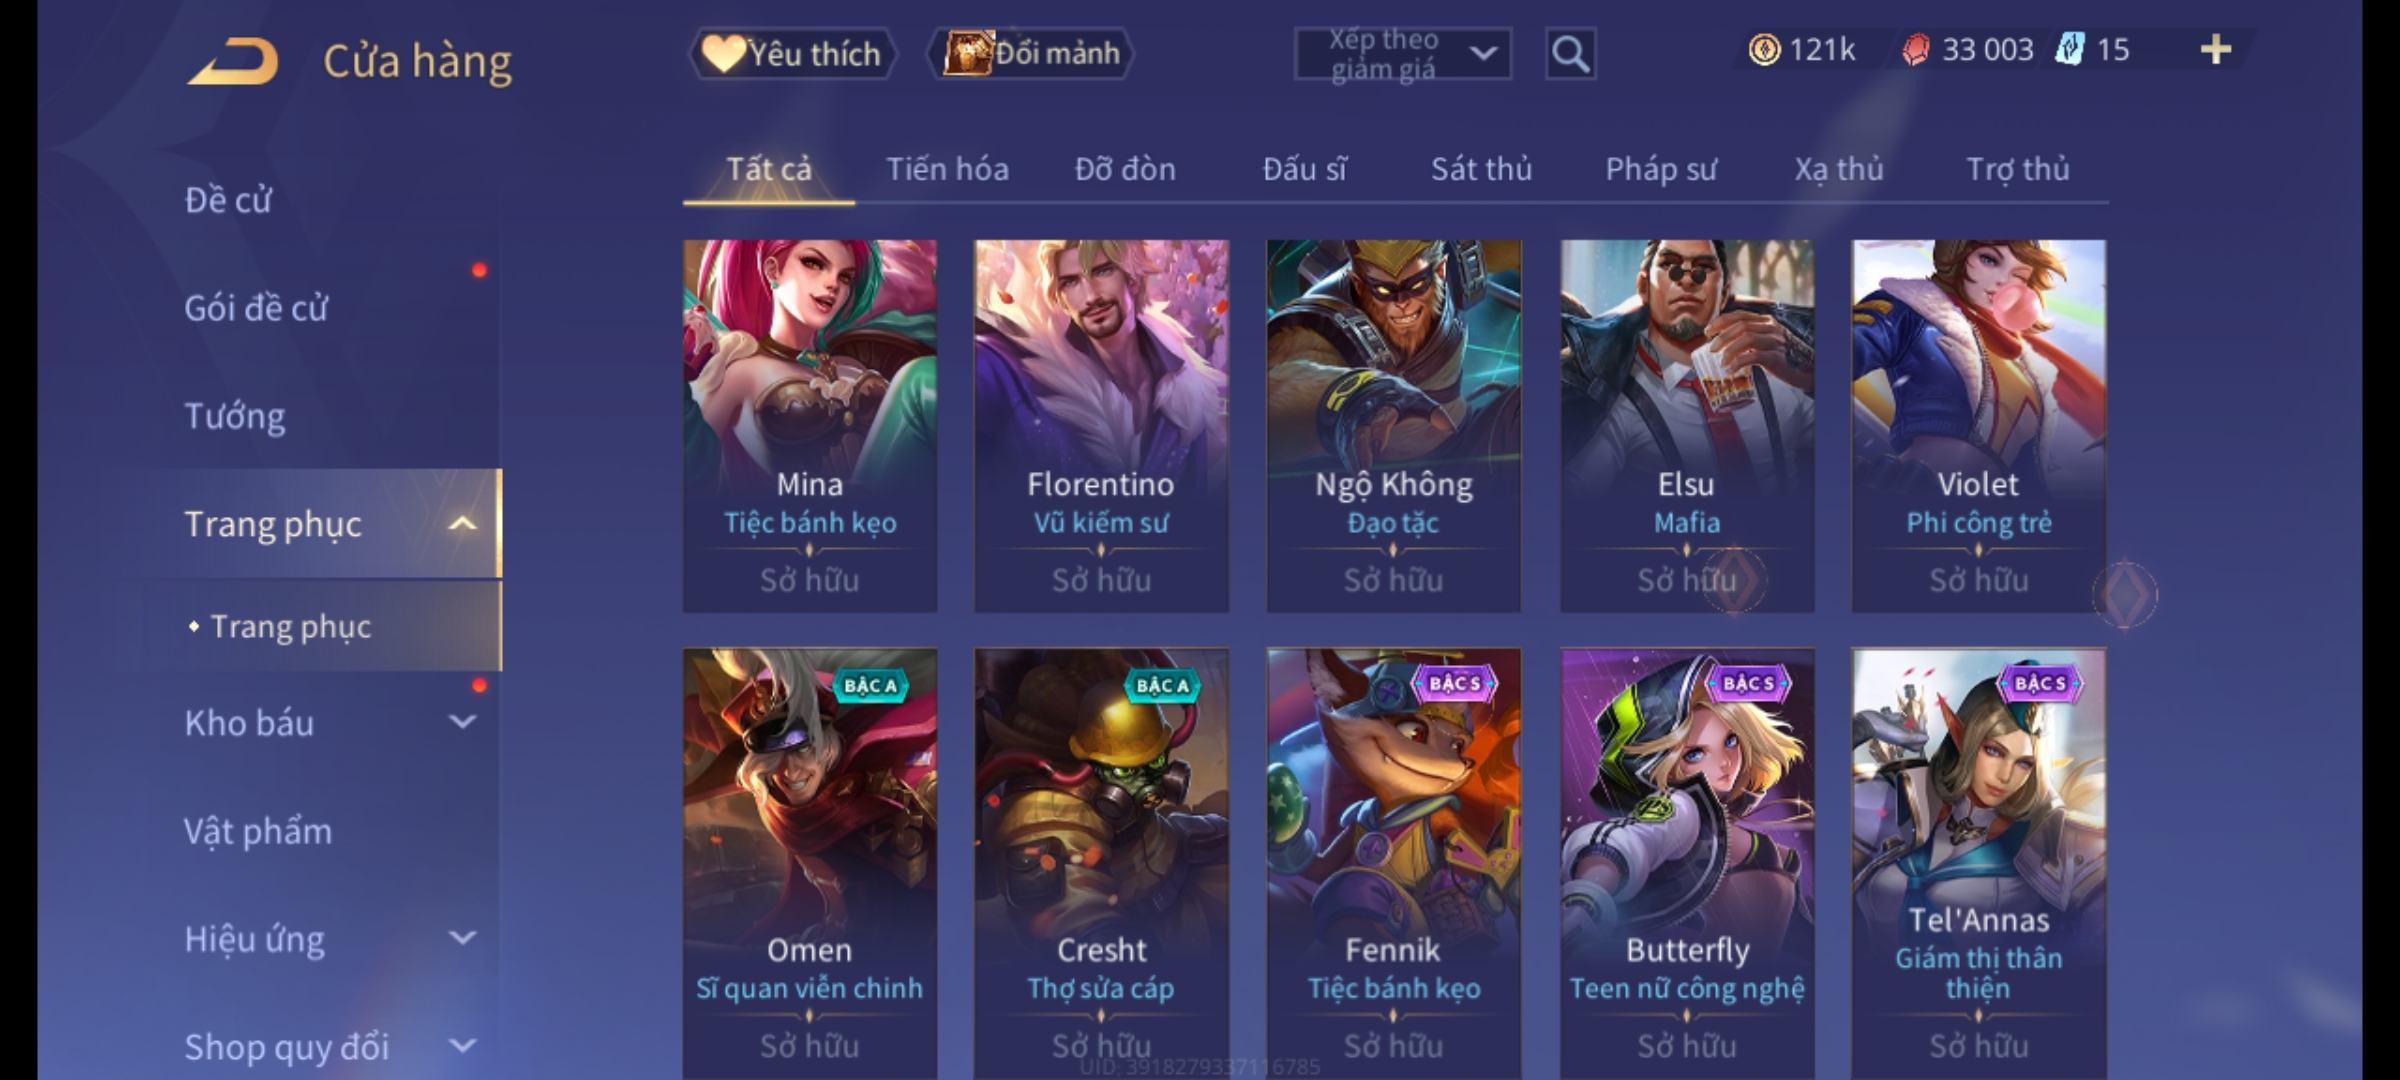
Task: Expand the Kho báu sidebar section
Action: [462, 721]
